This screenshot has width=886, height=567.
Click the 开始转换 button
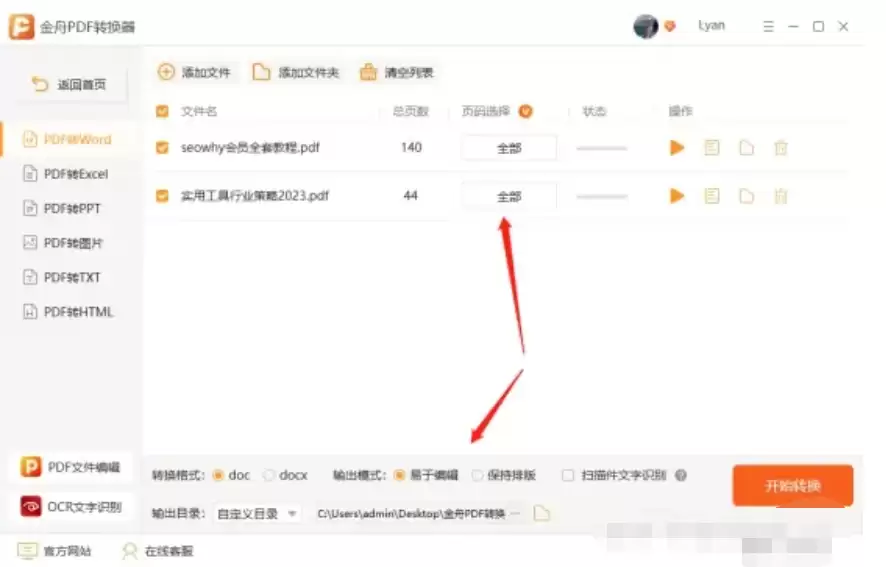pyautogui.click(x=792, y=486)
